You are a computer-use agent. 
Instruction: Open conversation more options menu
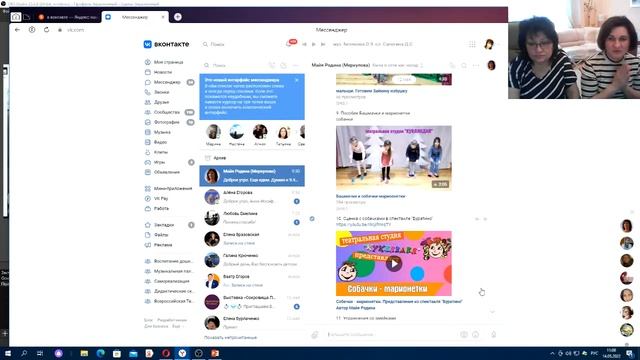click(476, 65)
